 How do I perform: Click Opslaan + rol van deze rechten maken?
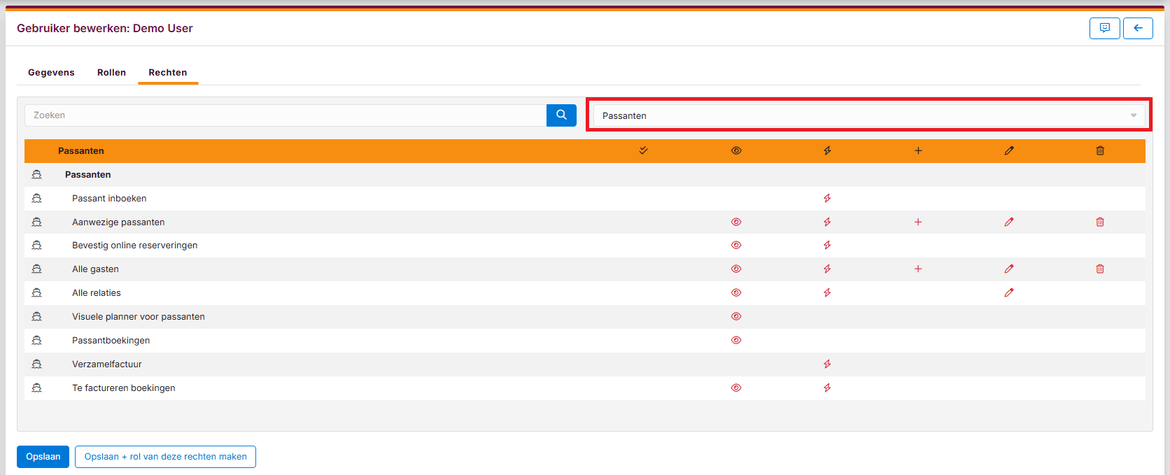166,457
